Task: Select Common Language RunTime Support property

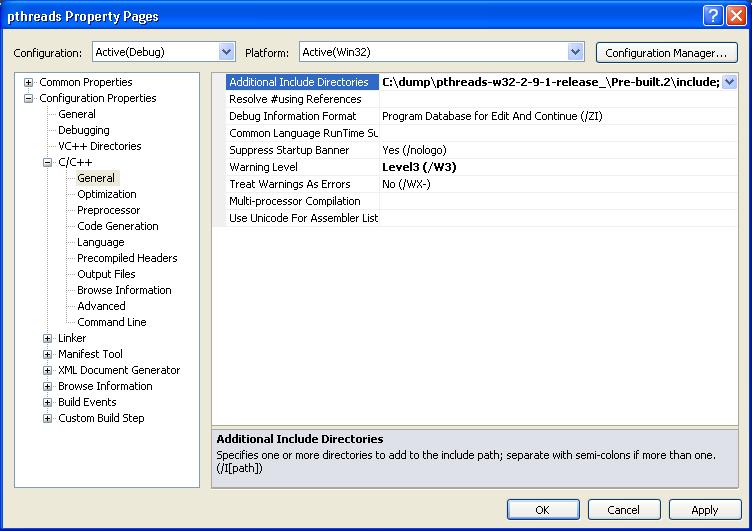Action: (303, 133)
